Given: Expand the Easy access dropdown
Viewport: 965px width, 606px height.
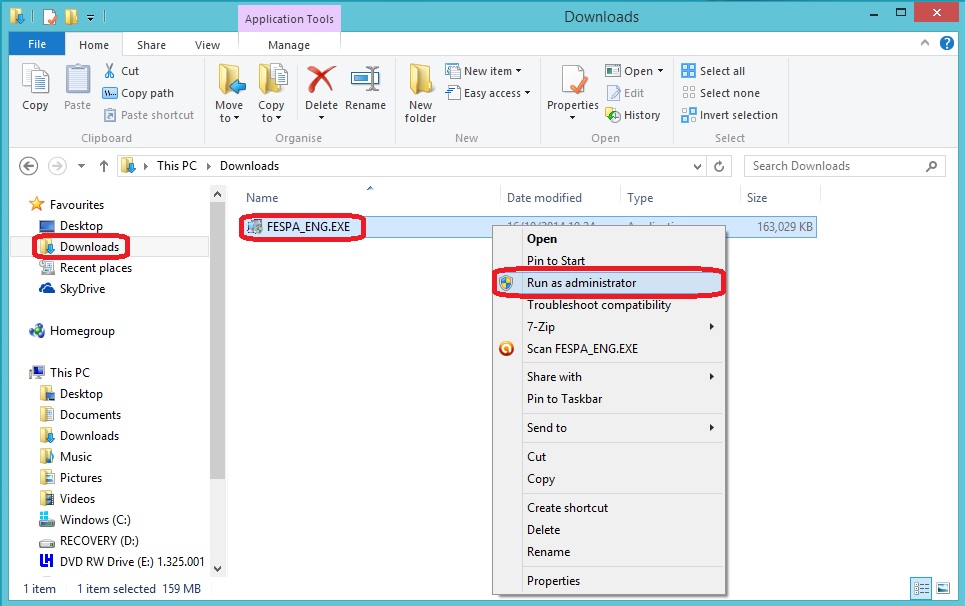Looking at the screenshot, I should [527, 93].
